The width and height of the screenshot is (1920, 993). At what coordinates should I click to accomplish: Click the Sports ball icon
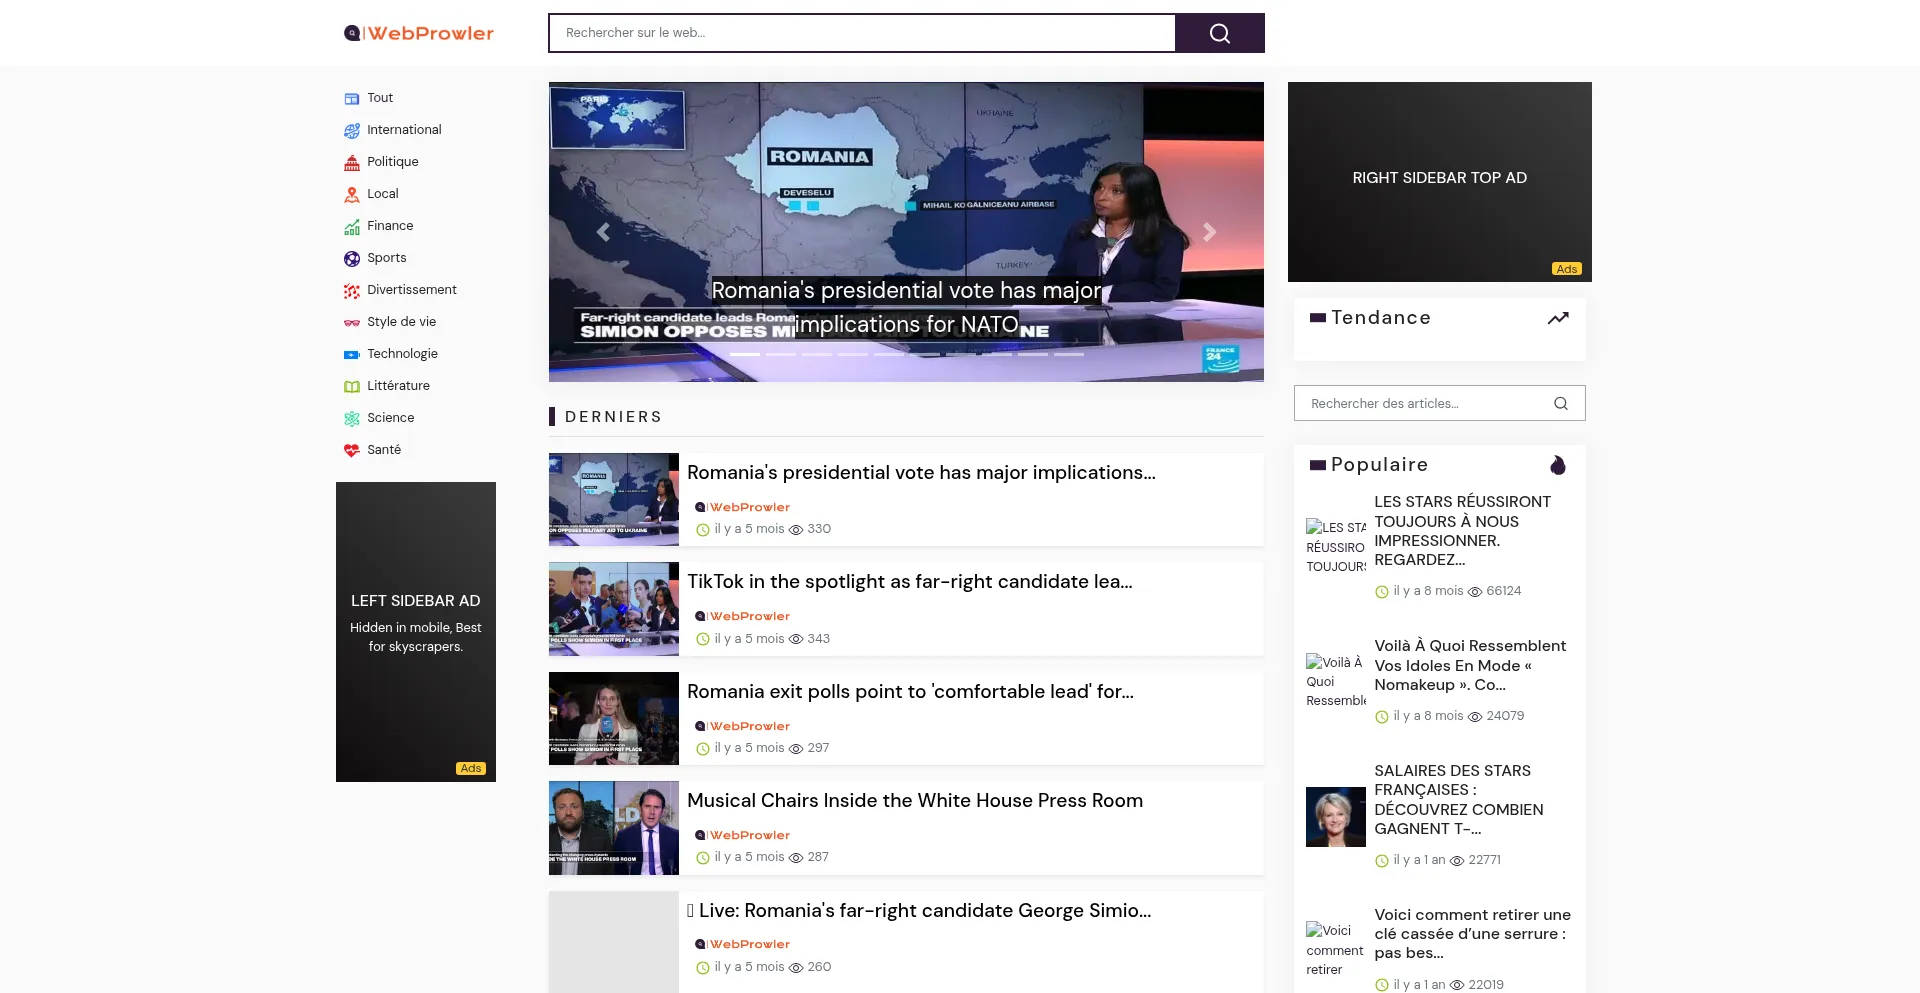pyautogui.click(x=352, y=258)
